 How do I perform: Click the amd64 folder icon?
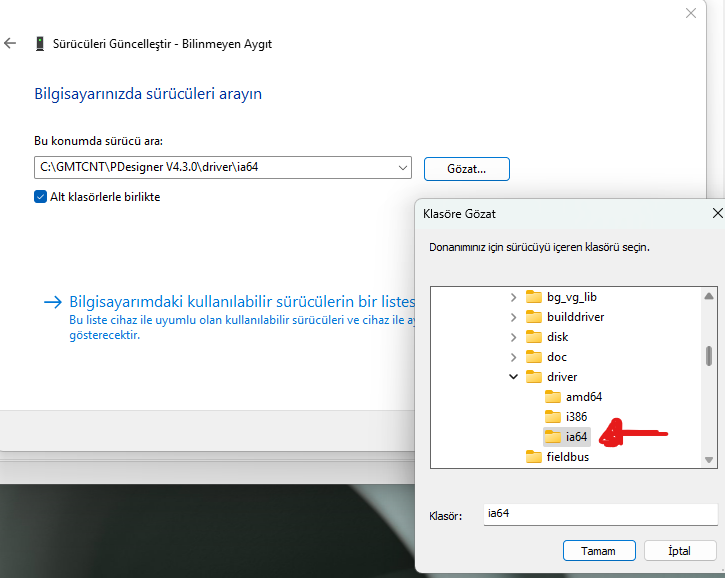[x=553, y=396]
